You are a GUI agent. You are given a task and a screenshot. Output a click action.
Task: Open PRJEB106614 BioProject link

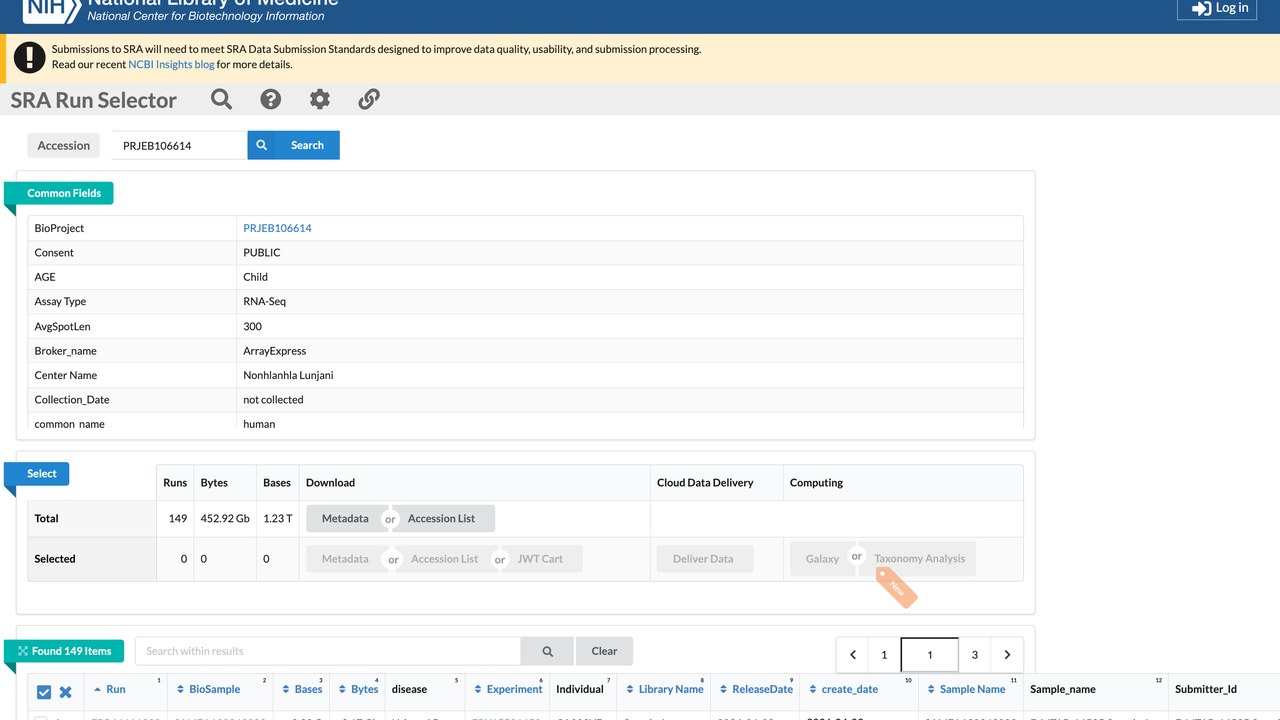click(x=277, y=228)
